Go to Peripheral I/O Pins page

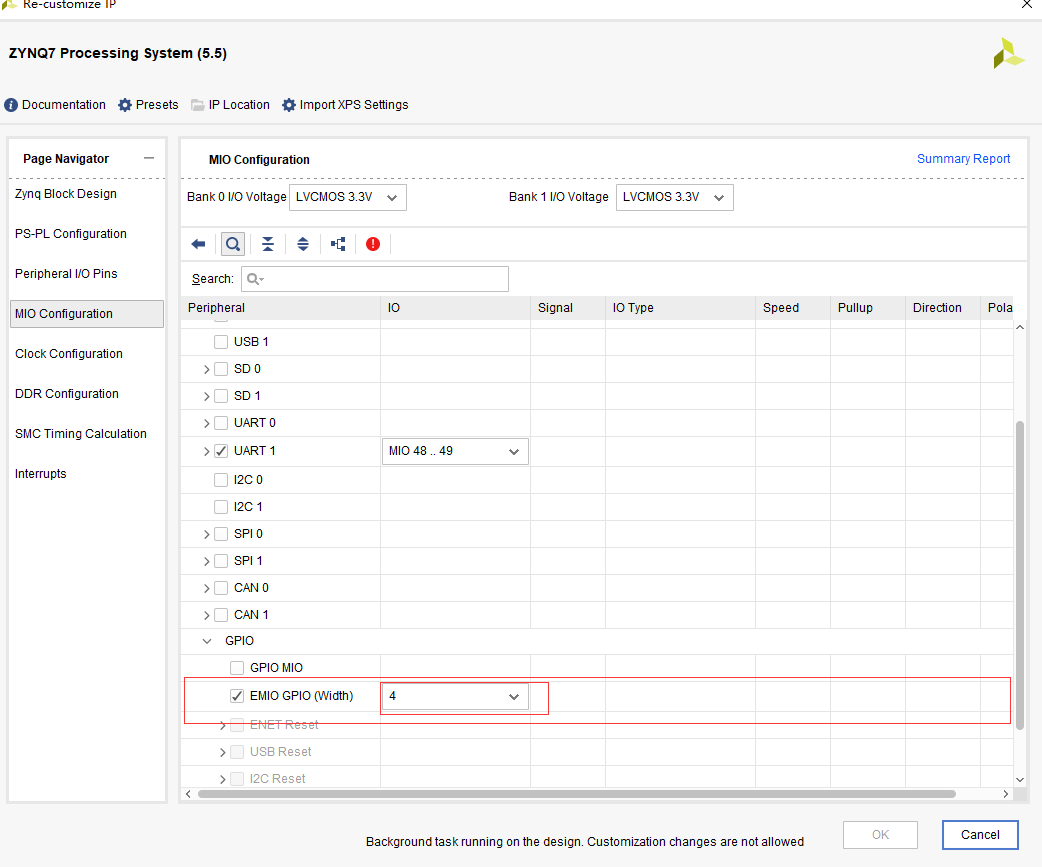click(x=66, y=274)
